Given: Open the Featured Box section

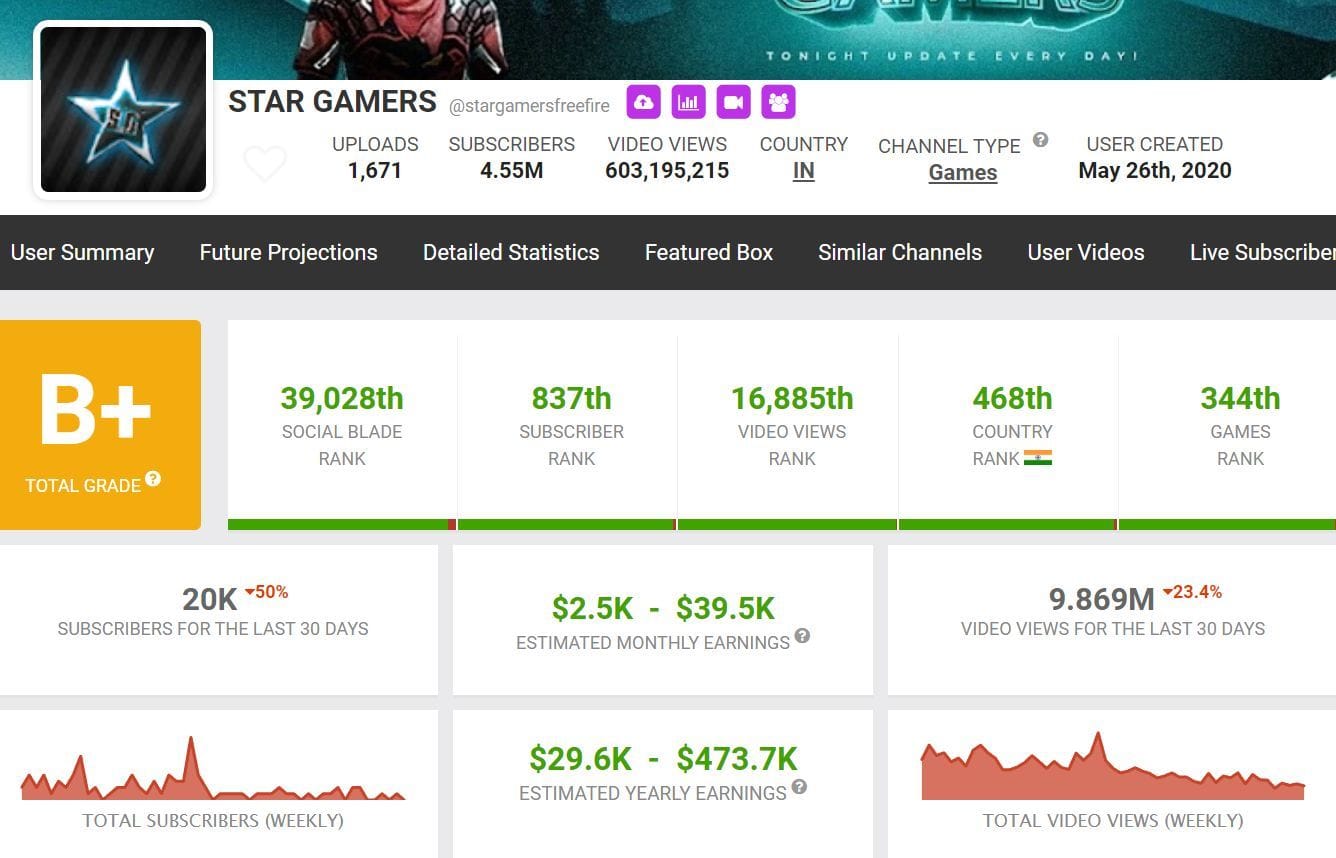Looking at the screenshot, I should (708, 252).
